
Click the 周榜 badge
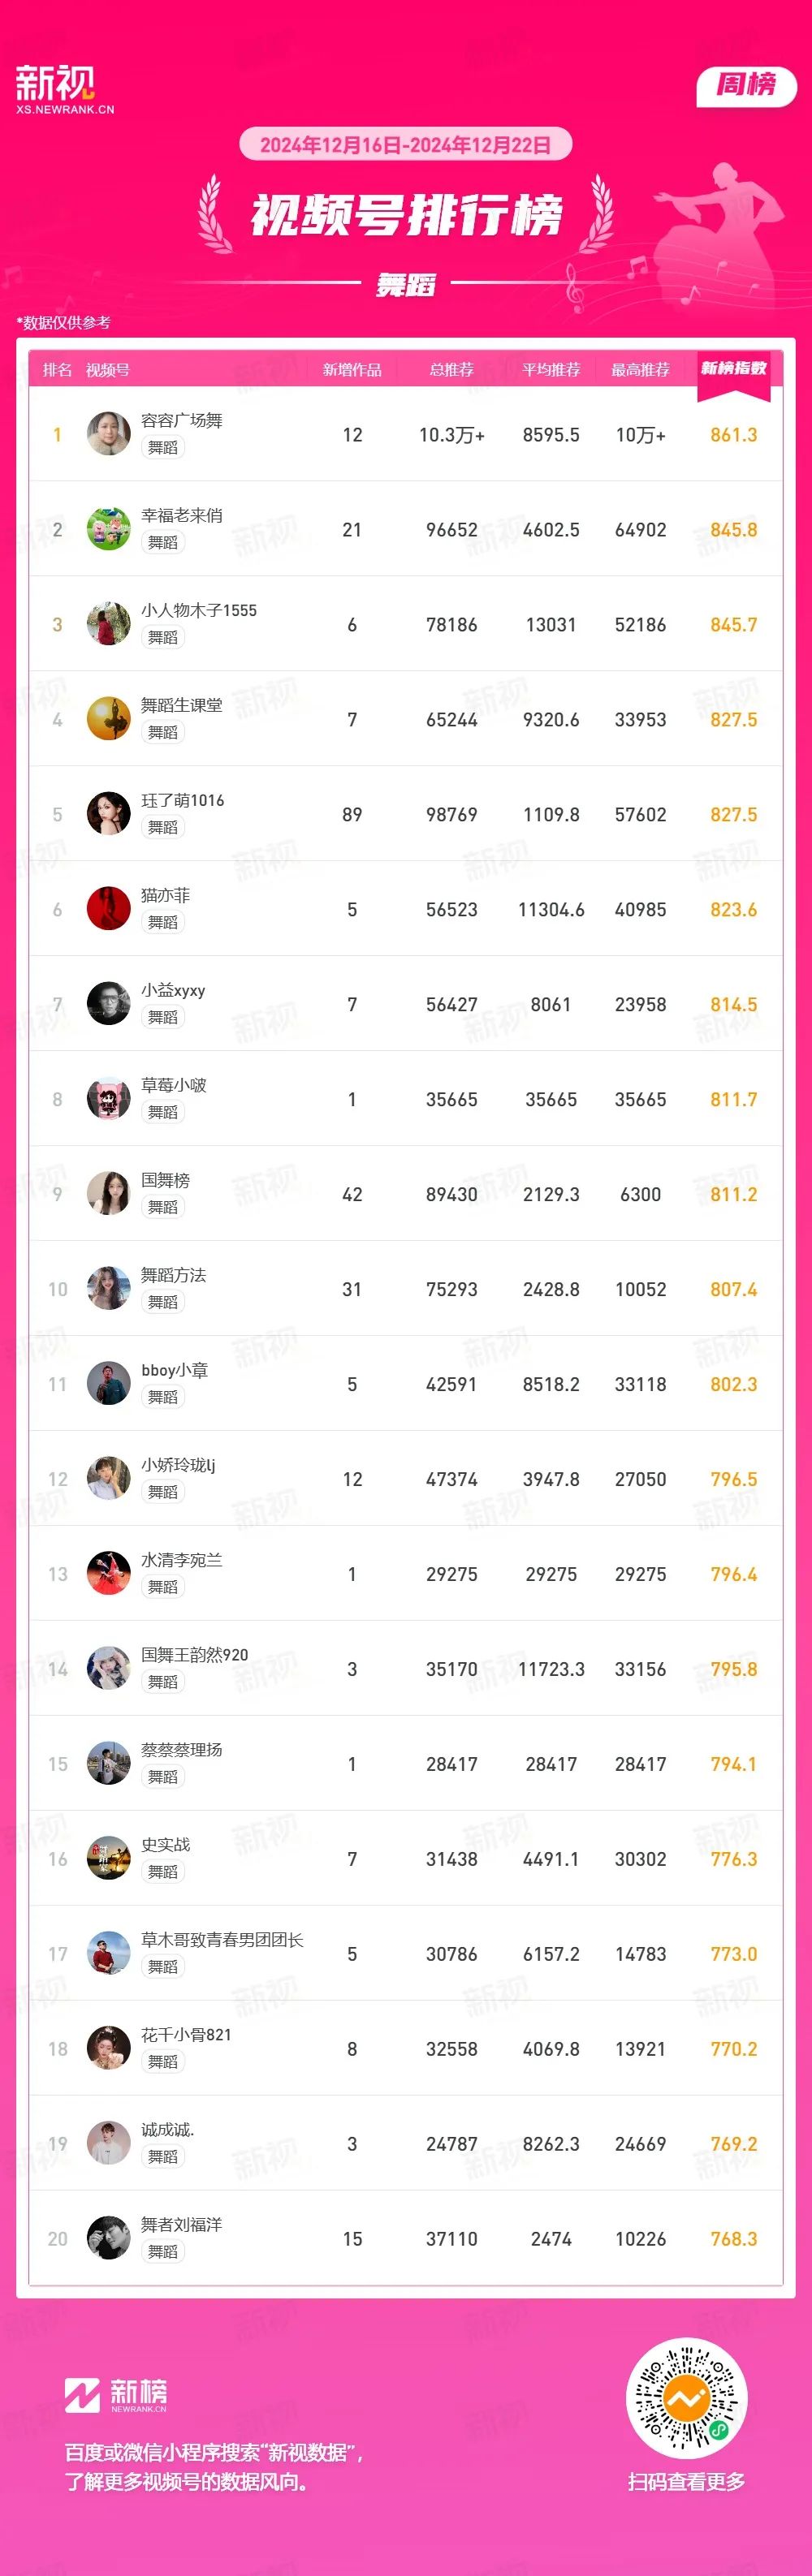click(x=746, y=86)
